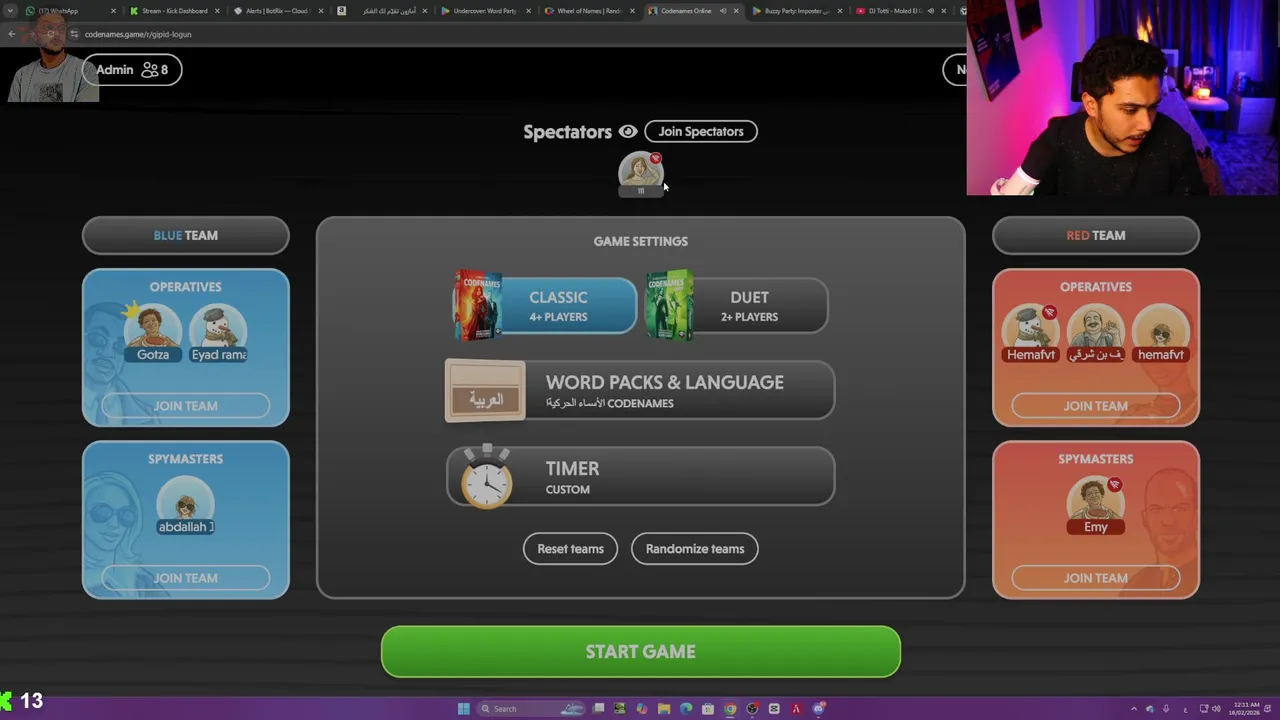Join the Red team operatives
Viewport: 1280px width, 720px height.
(1095, 405)
